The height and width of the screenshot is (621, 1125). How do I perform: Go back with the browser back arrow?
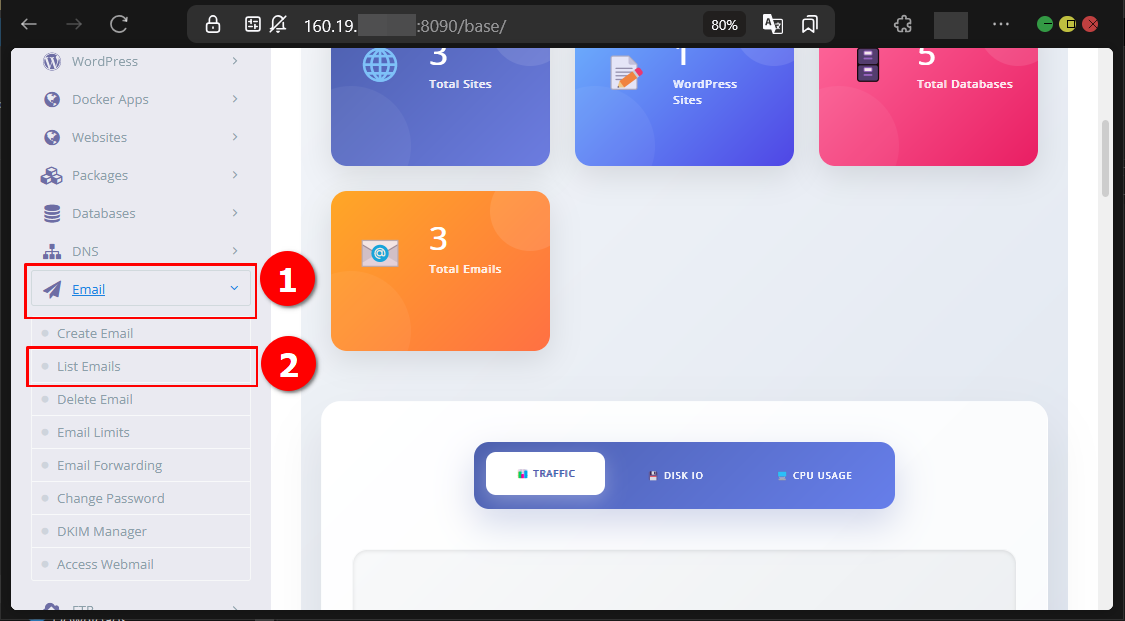pos(29,24)
